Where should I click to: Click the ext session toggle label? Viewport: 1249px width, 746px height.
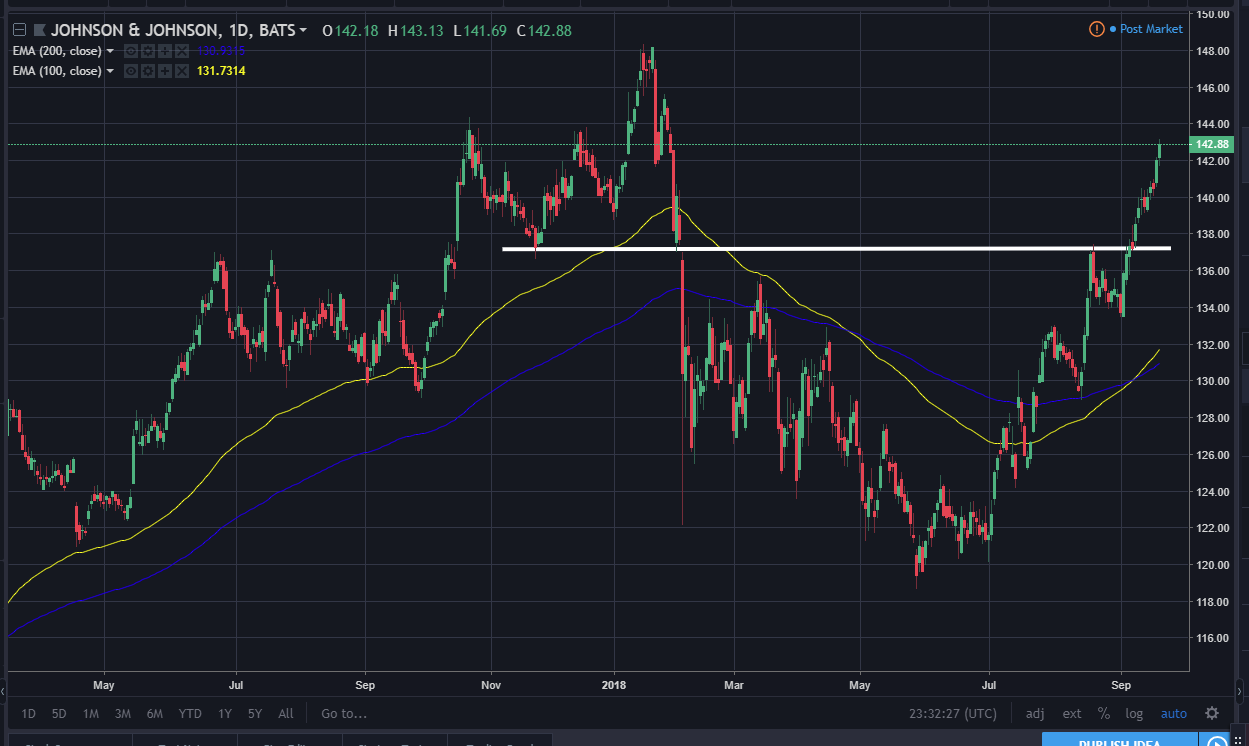[1071, 713]
